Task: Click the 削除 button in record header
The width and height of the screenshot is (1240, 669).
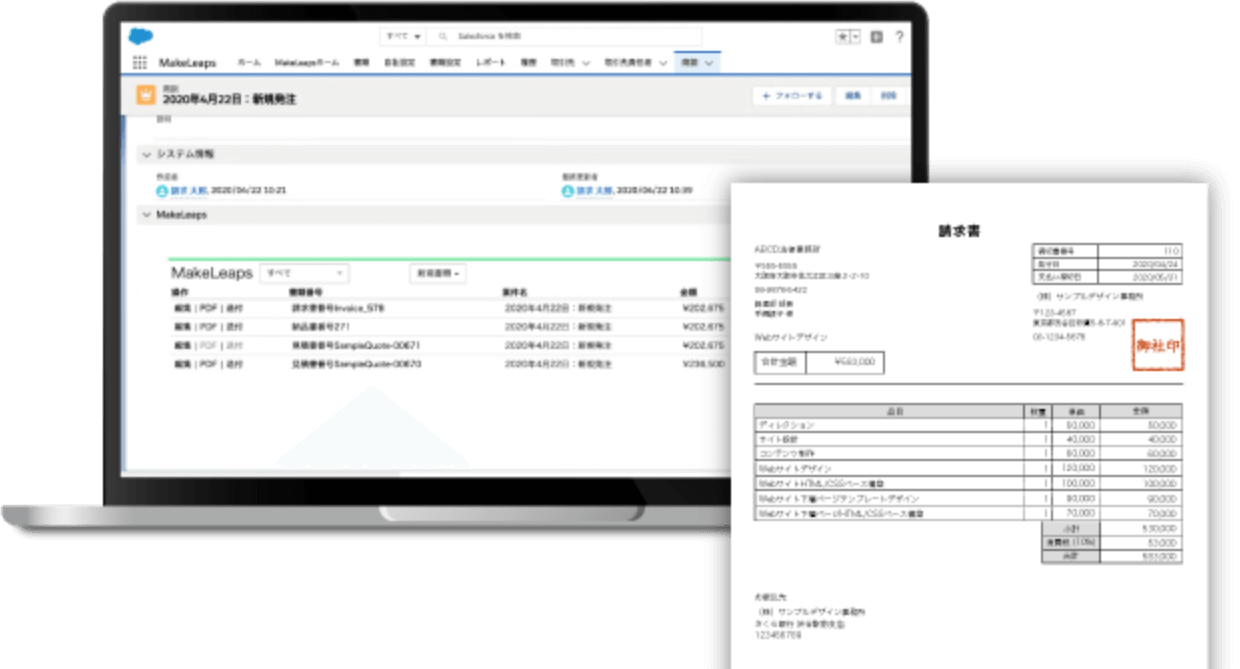Action: [888, 96]
